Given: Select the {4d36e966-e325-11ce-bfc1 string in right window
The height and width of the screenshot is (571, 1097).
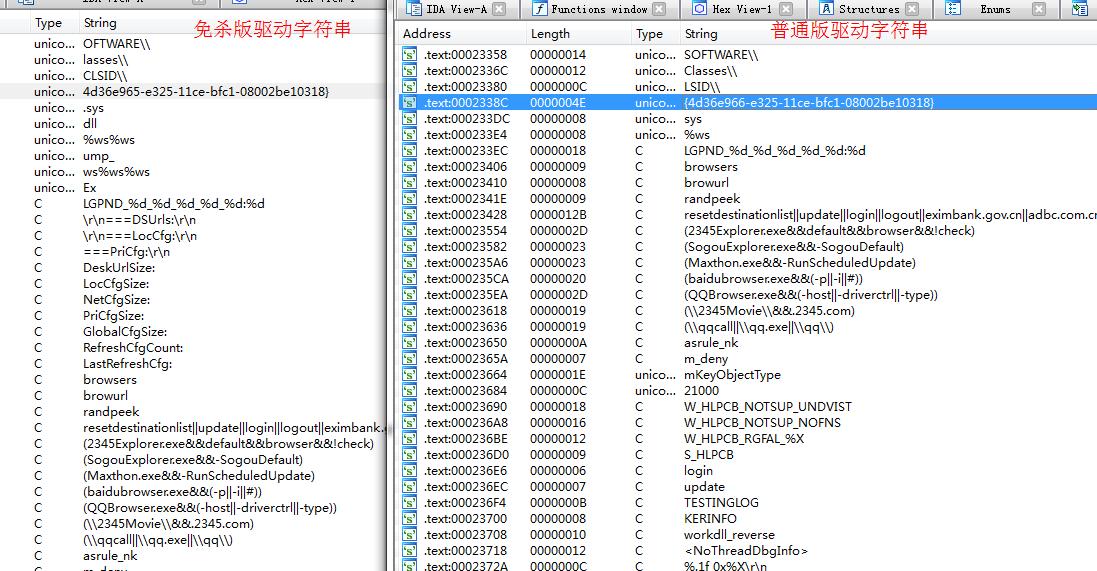Looking at the screenshot, I should (x=809, y=103).
